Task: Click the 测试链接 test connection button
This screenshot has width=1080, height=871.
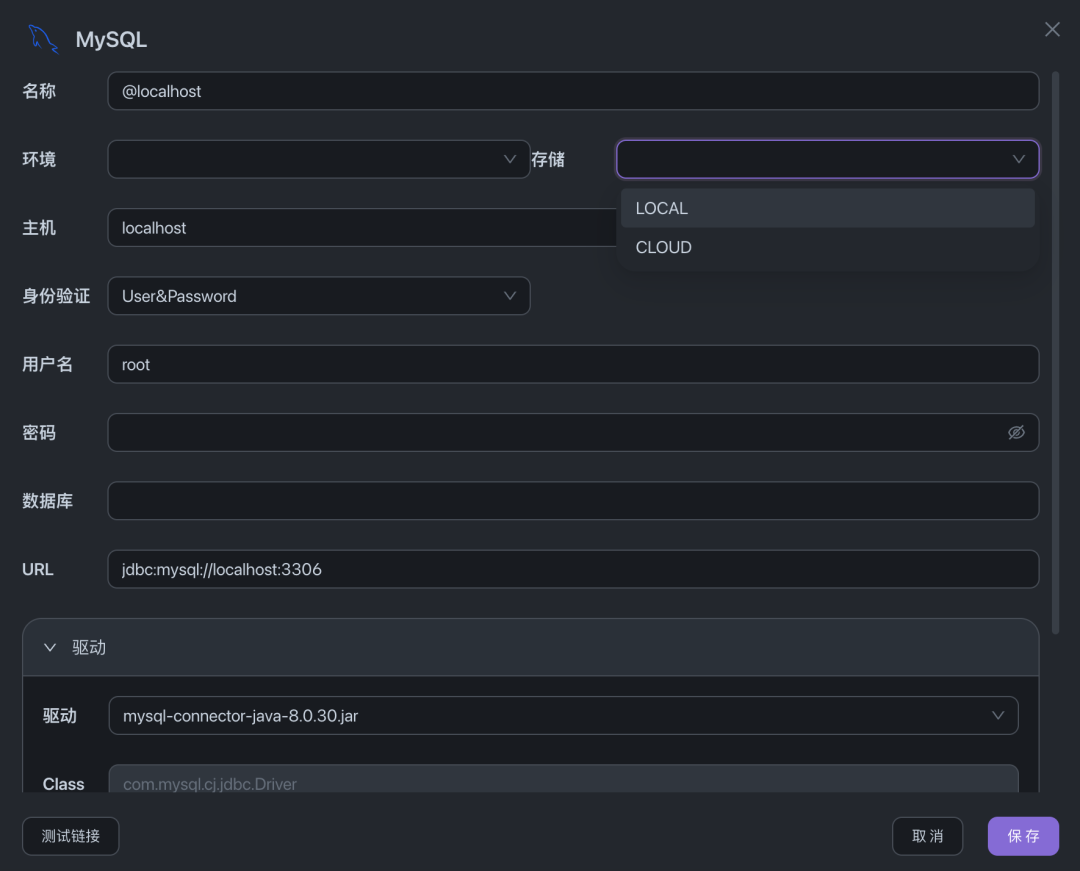Action: tap(71, 836)
